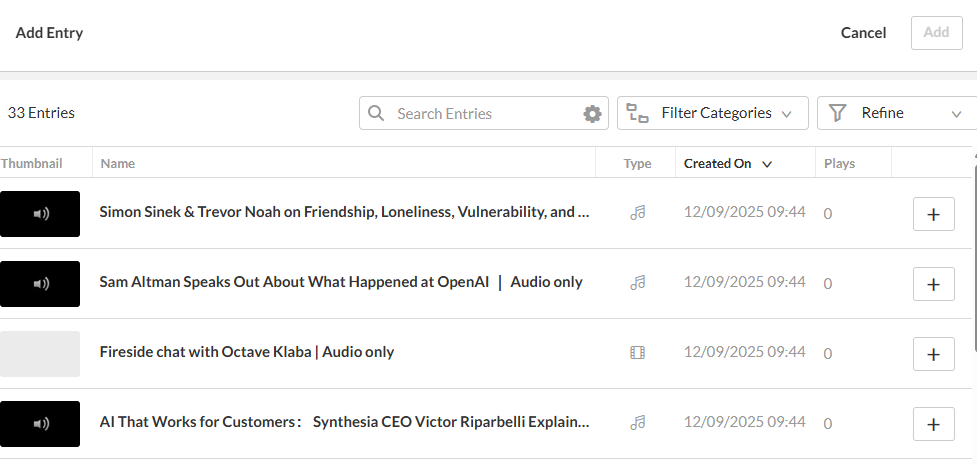Click the vertical scrollbar of entries list
Image resolution: width=977 pixels, height=464 pixels.
point(974,250)
